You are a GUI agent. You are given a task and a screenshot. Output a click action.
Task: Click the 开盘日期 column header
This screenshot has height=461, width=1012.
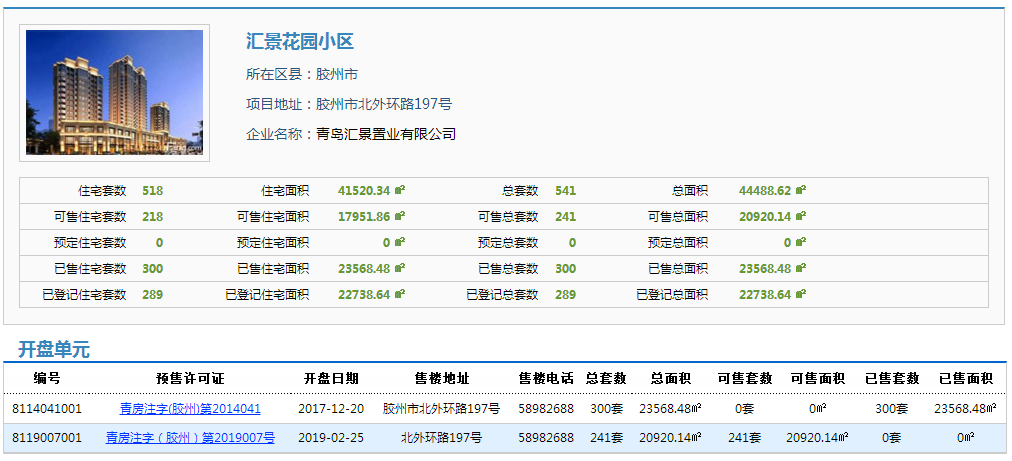click(x=331, y=379)
